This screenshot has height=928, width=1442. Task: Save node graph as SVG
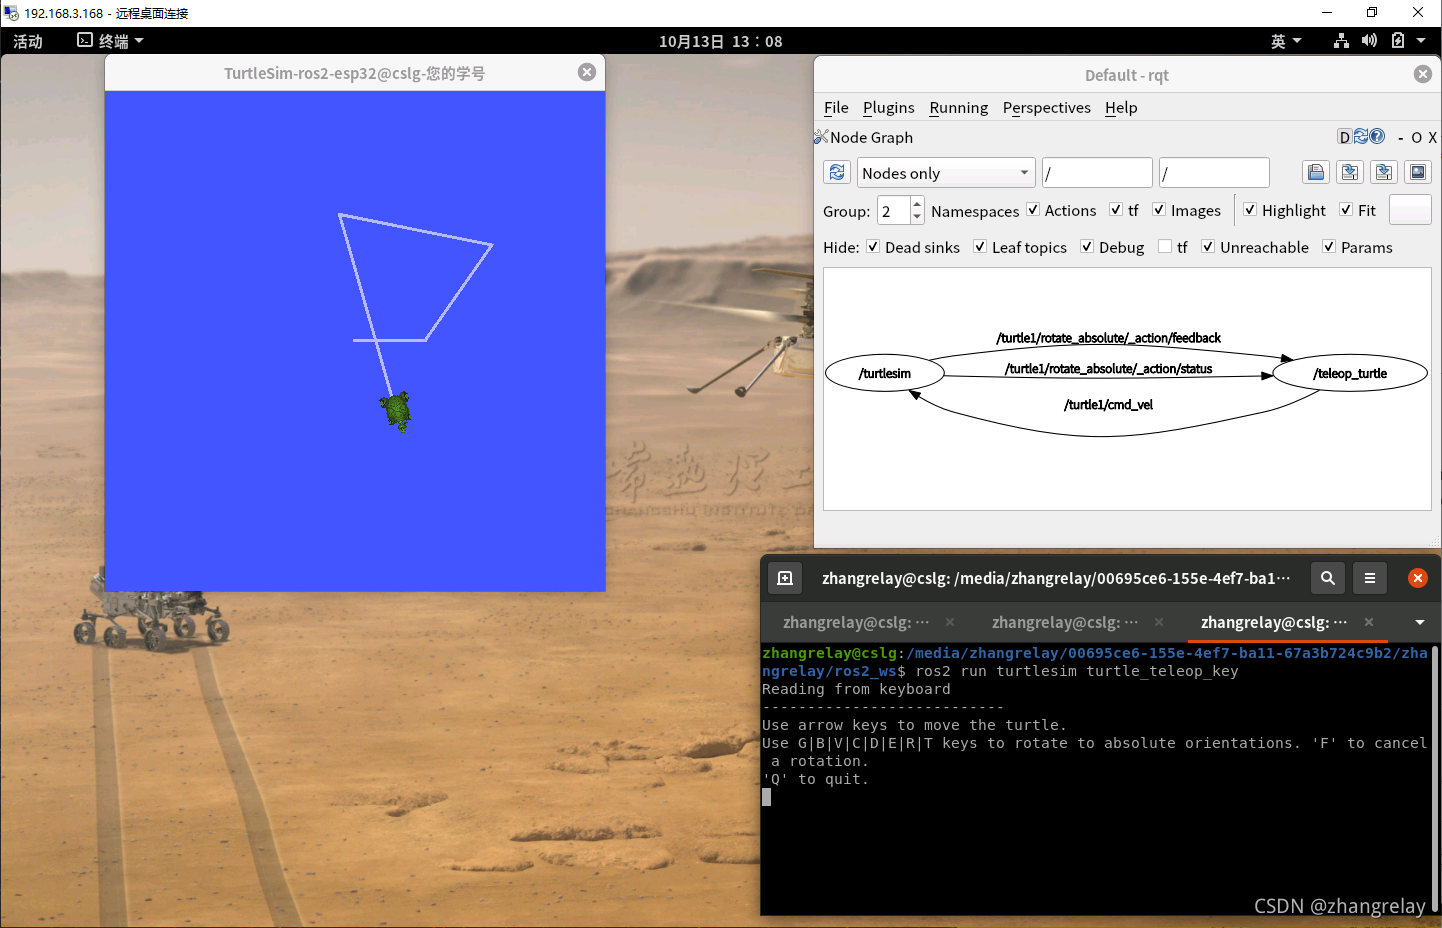(x=1384, y=172)
